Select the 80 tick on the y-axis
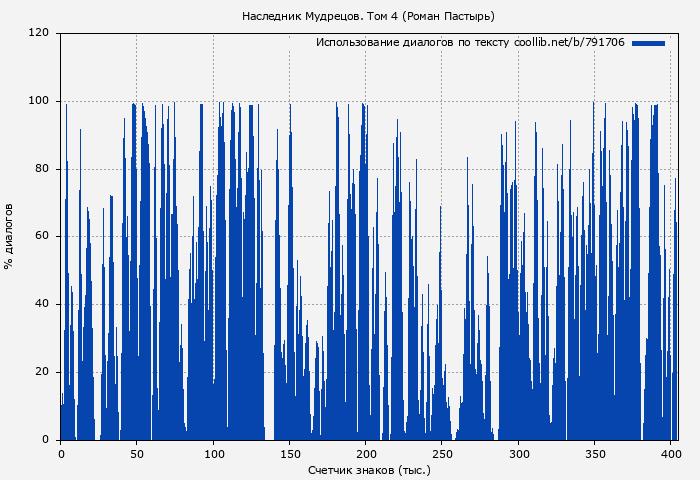Viewport: 700px width, 480px height. [42, 169]
